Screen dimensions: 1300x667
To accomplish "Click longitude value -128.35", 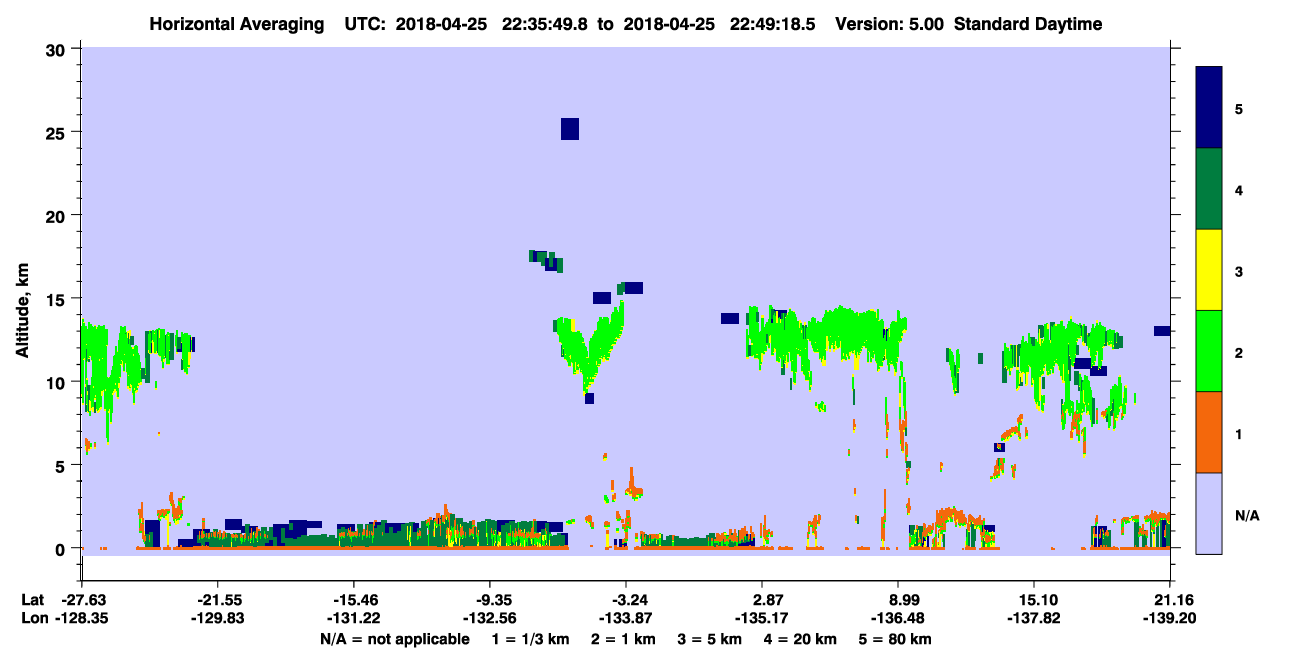I will 82,618.
